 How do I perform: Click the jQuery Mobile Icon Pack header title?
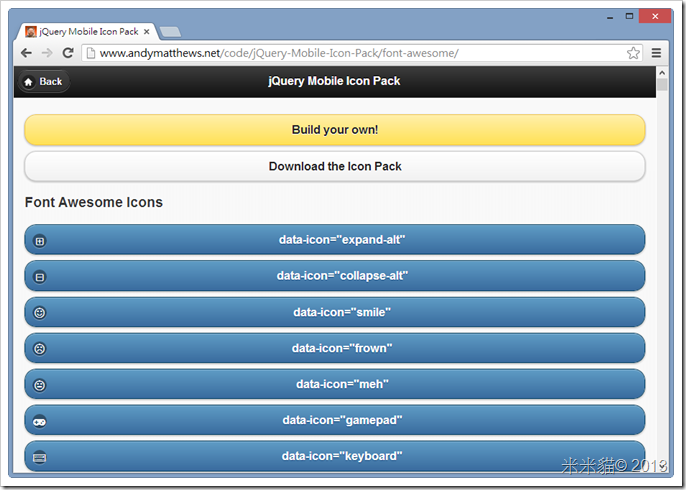(x=334, y=81)
